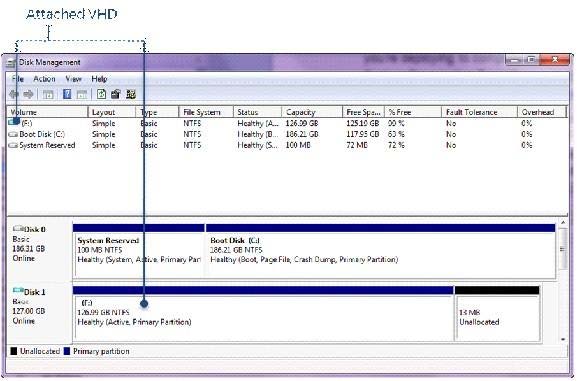This screenshot has height=381, width=577.
Task: Click the graphical view scrollbar thumb
Action: (563, 249)
